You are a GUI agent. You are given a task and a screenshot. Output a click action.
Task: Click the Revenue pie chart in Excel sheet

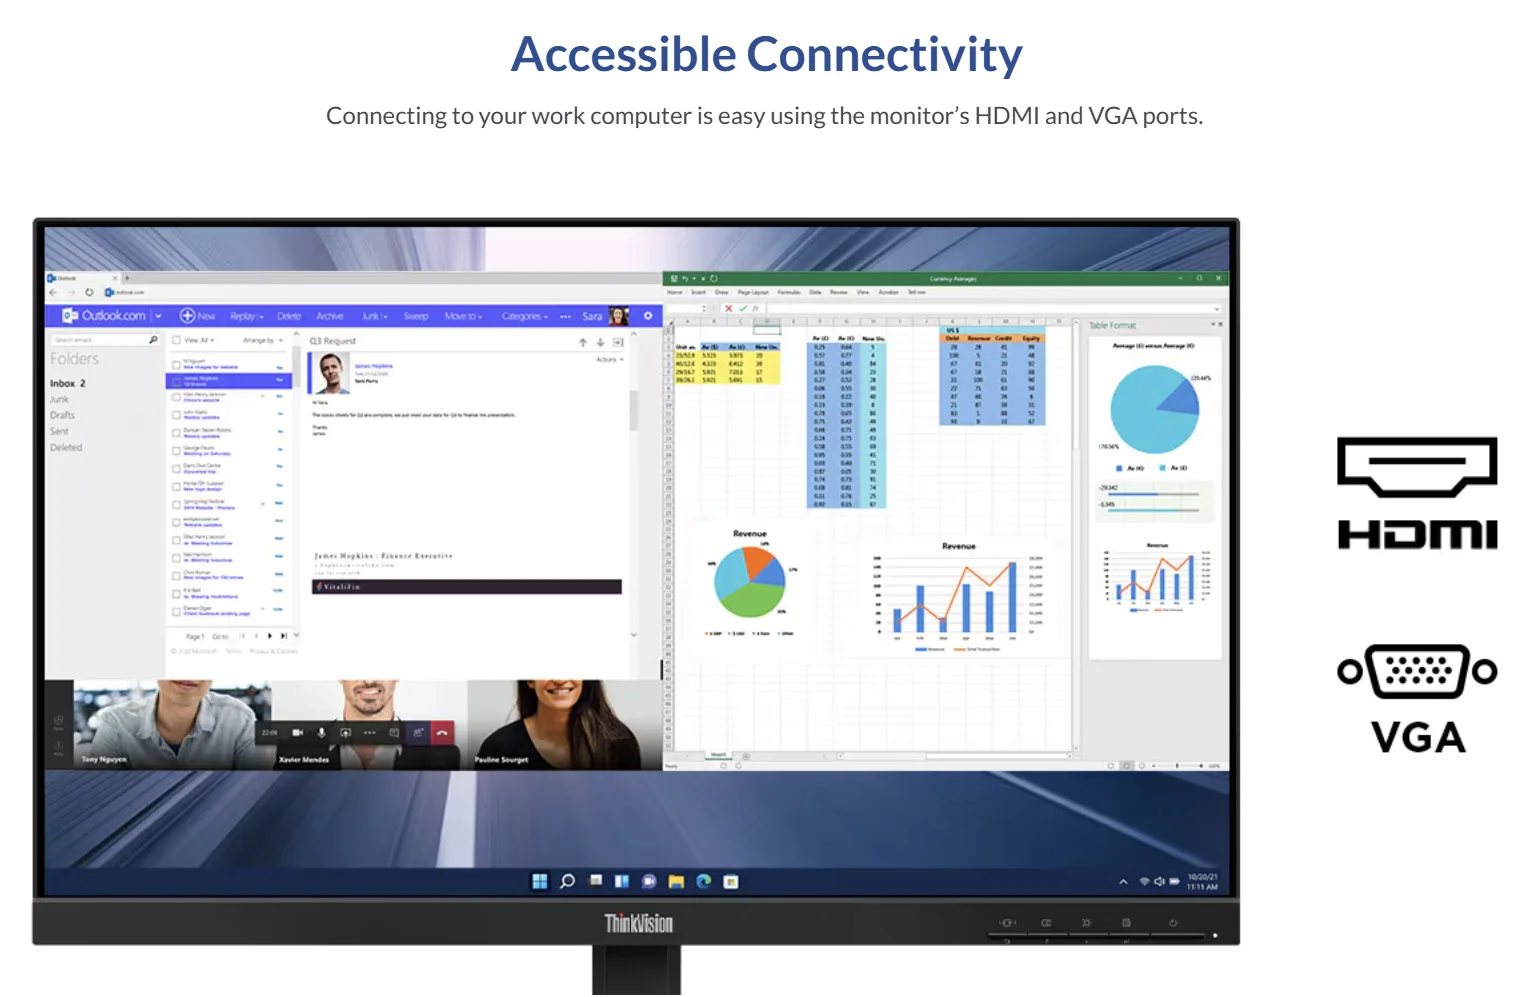click(x=750, y=582)
